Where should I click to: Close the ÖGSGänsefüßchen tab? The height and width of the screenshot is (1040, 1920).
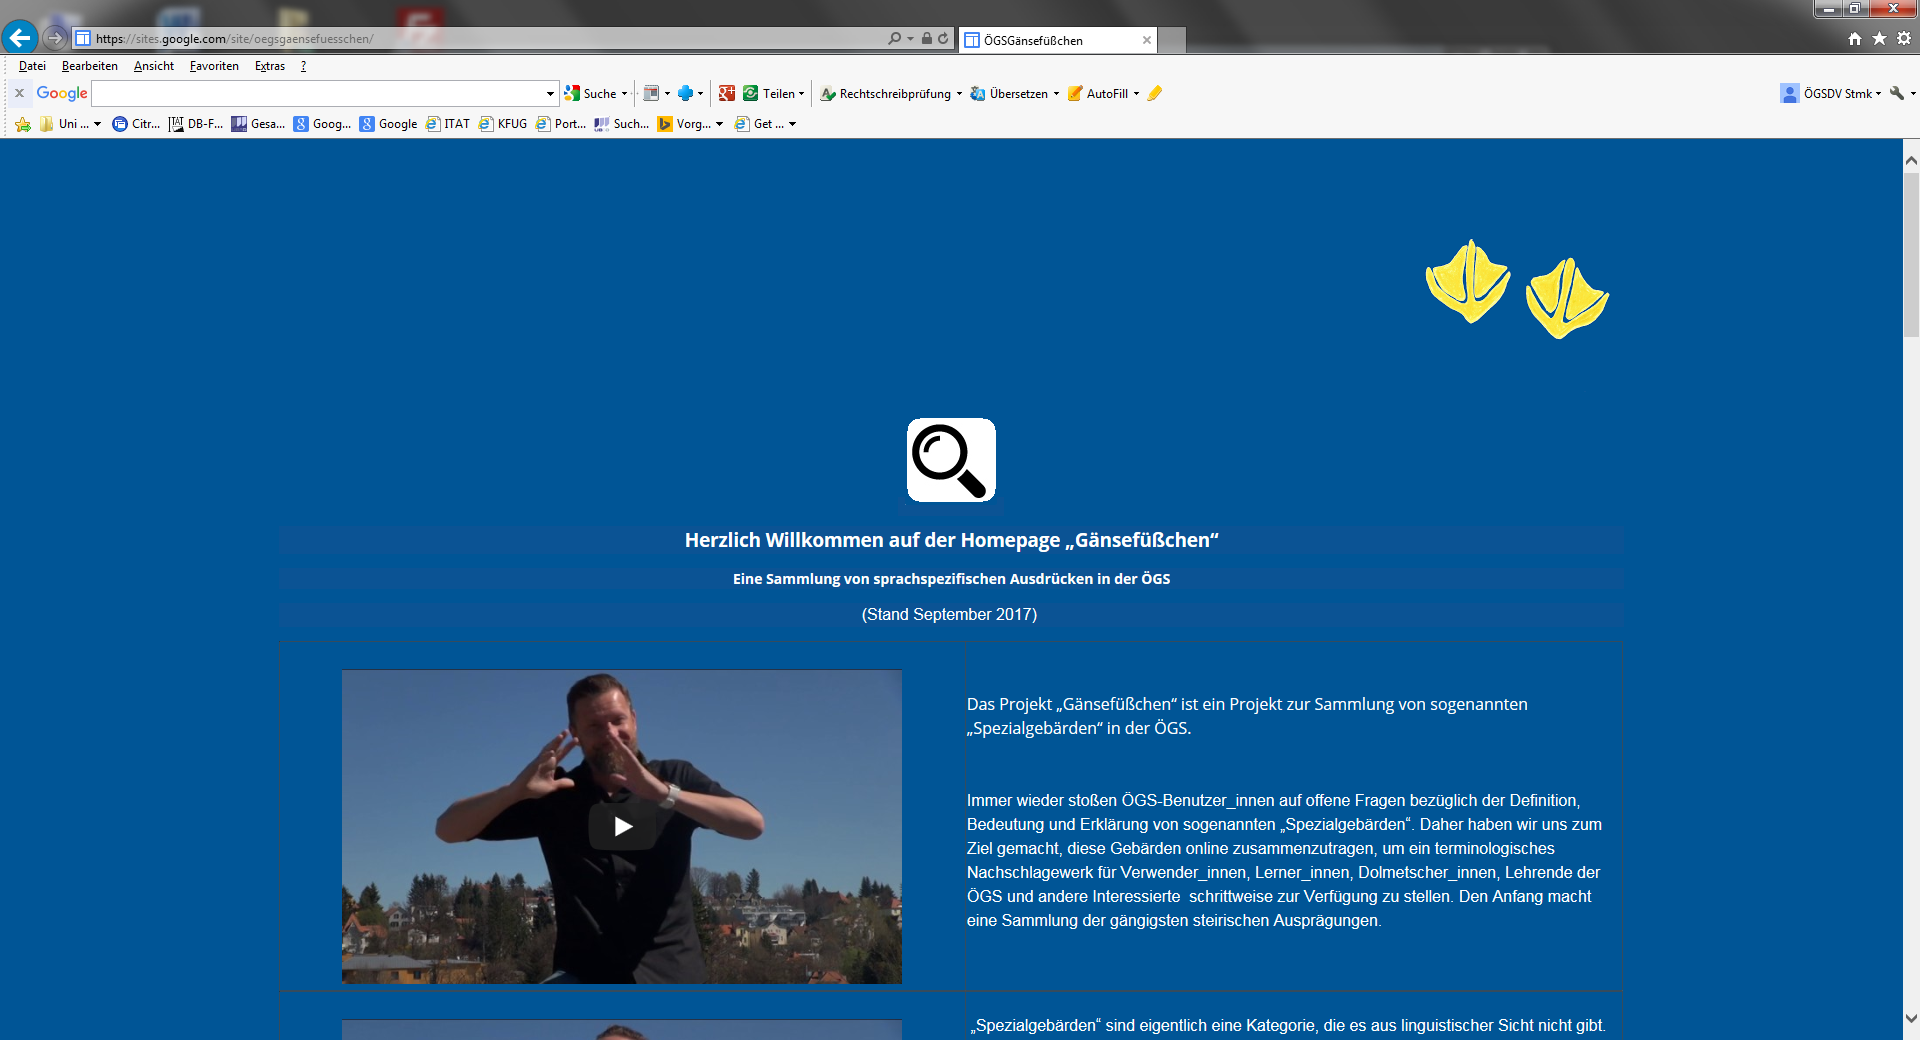[1147, 40]
